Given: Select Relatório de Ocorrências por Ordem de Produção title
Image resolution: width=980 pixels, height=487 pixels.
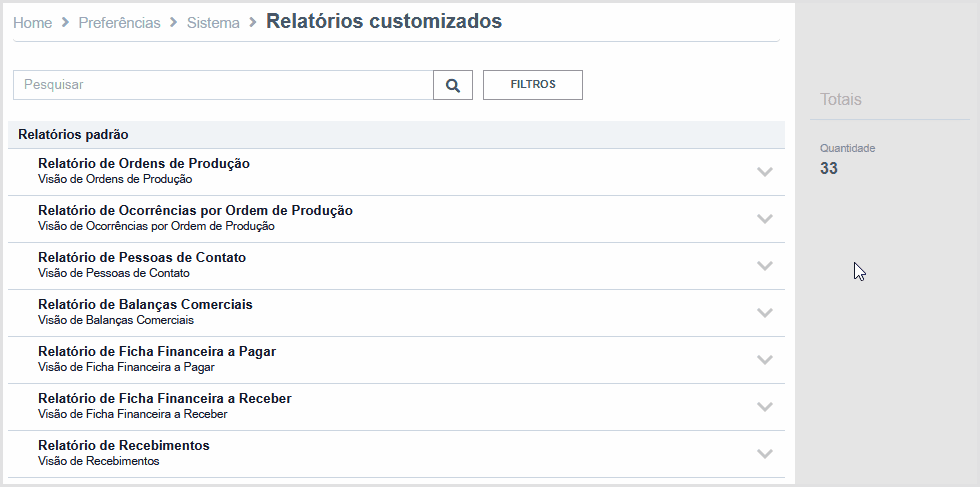Looking at the screenshot, I should point(195,211).
